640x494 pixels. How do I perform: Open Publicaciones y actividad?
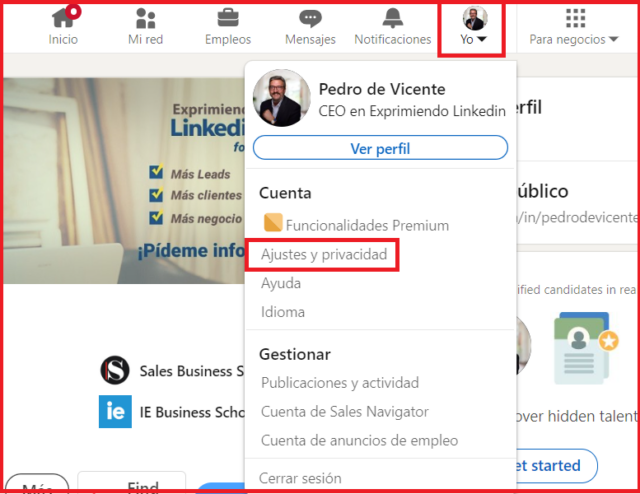coord(340,383)
